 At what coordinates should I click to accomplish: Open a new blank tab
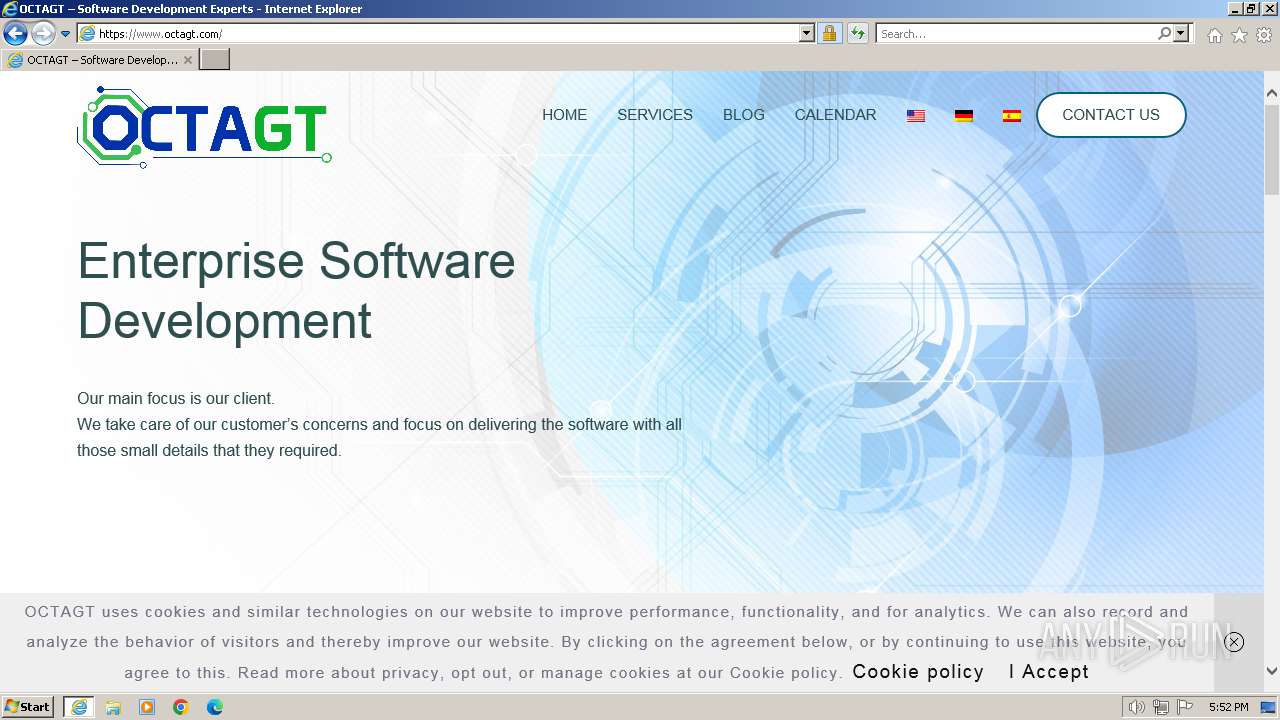[215, 60]
